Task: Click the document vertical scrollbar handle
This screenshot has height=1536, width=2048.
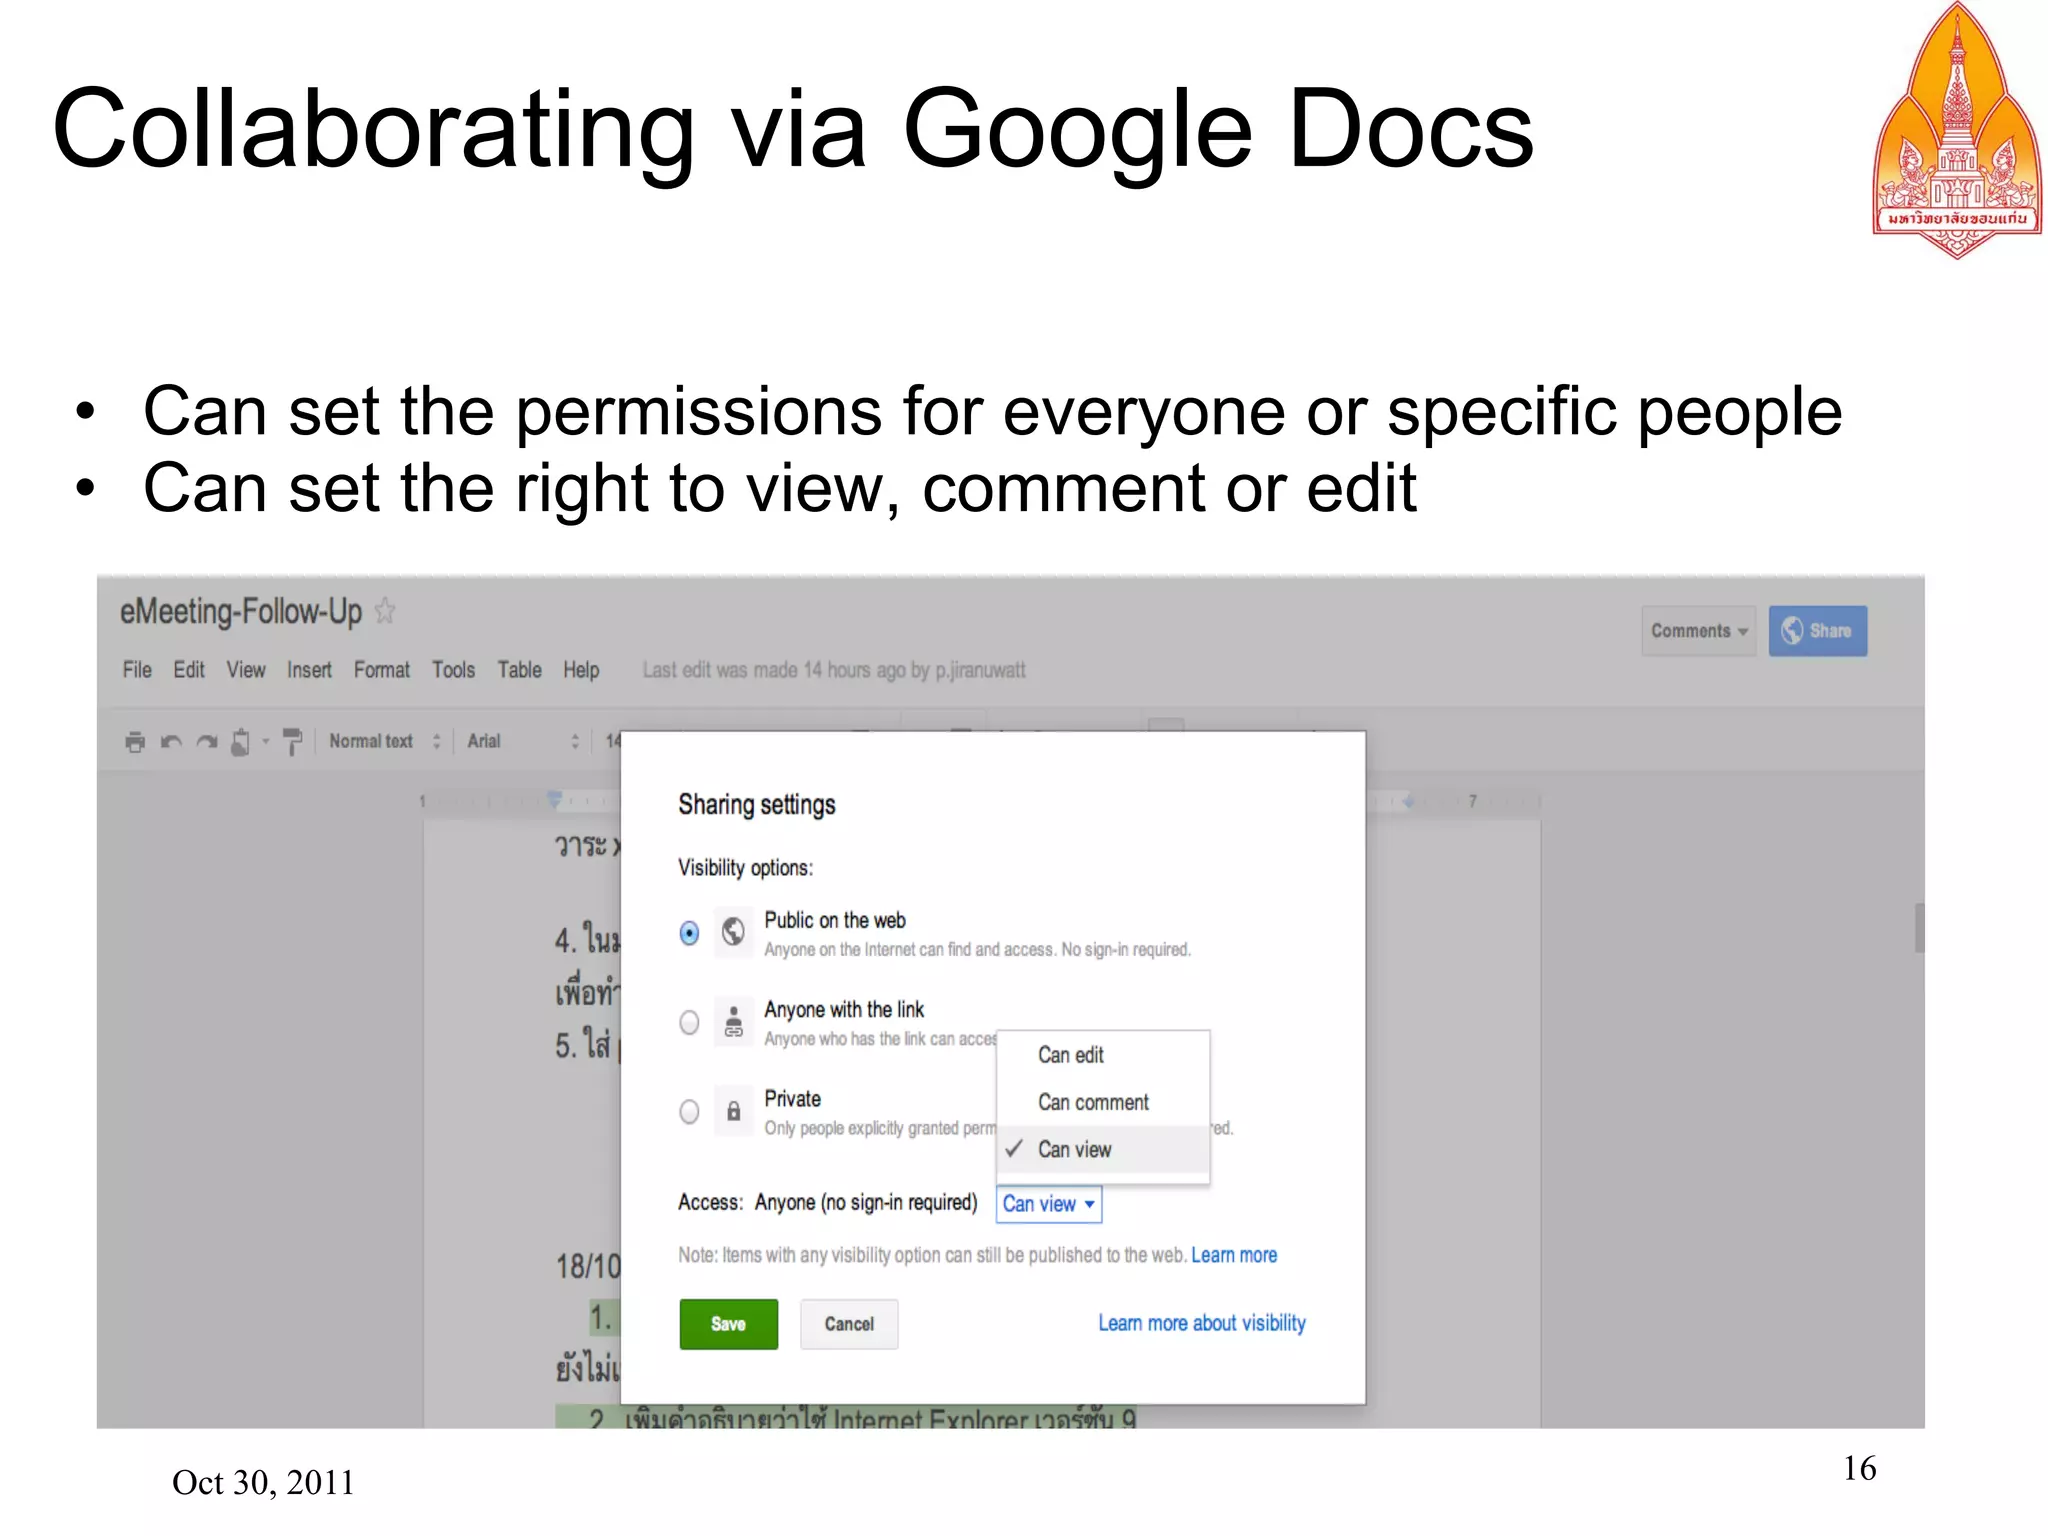Action: 1919,928
